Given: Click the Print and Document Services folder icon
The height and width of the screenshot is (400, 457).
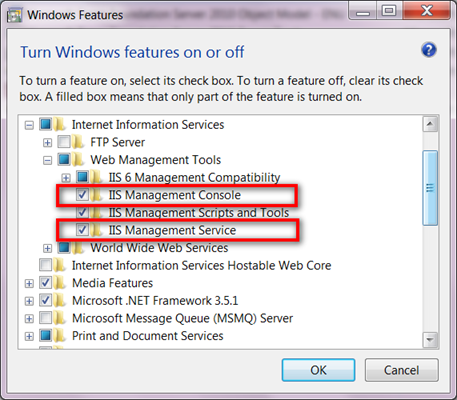Looking at the screenshot, I should pos(59,336).
